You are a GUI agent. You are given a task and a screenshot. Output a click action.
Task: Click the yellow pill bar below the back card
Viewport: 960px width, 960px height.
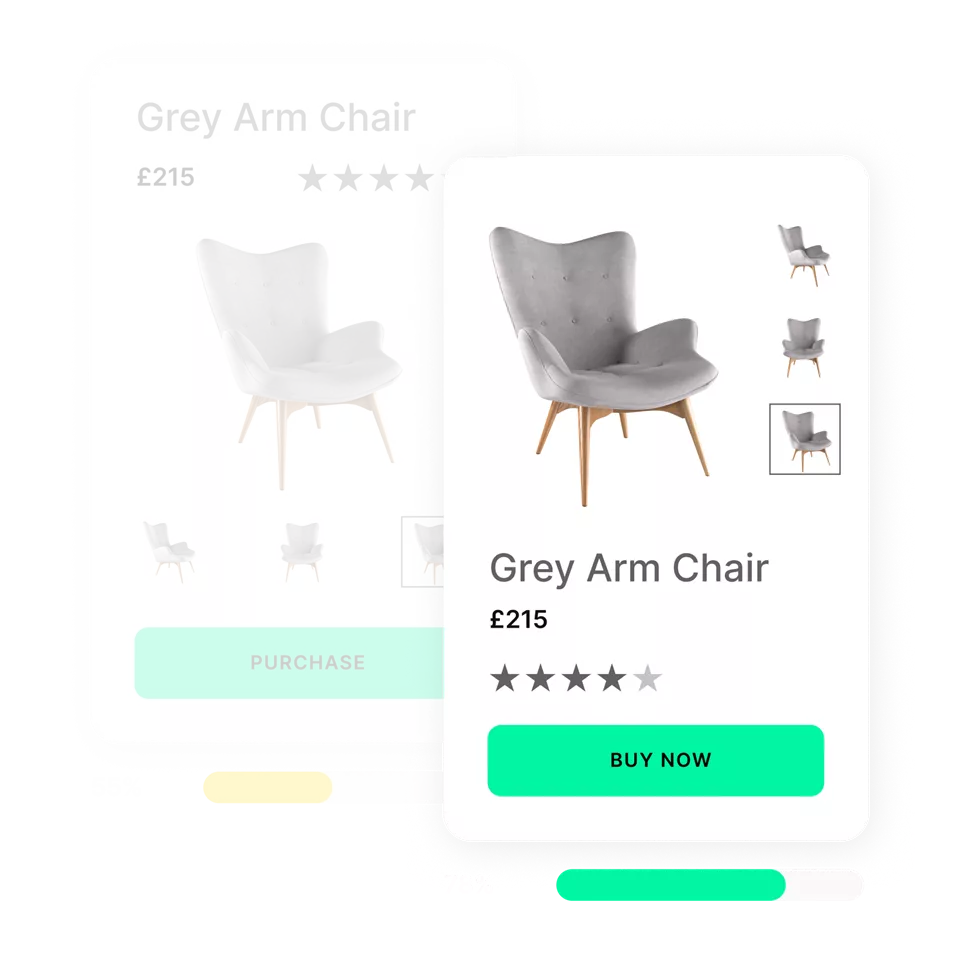pos(268,787)
